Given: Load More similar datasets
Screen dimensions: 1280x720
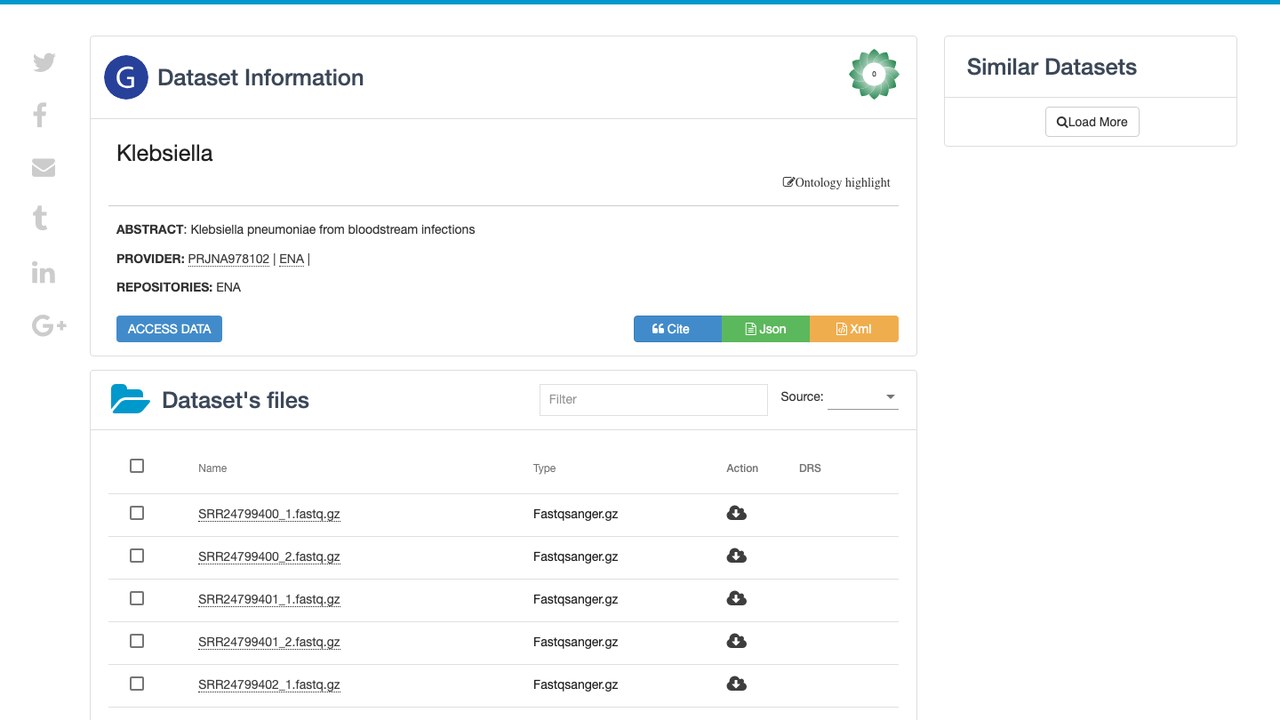Looking at the screenshot, I should (1092, 122).
